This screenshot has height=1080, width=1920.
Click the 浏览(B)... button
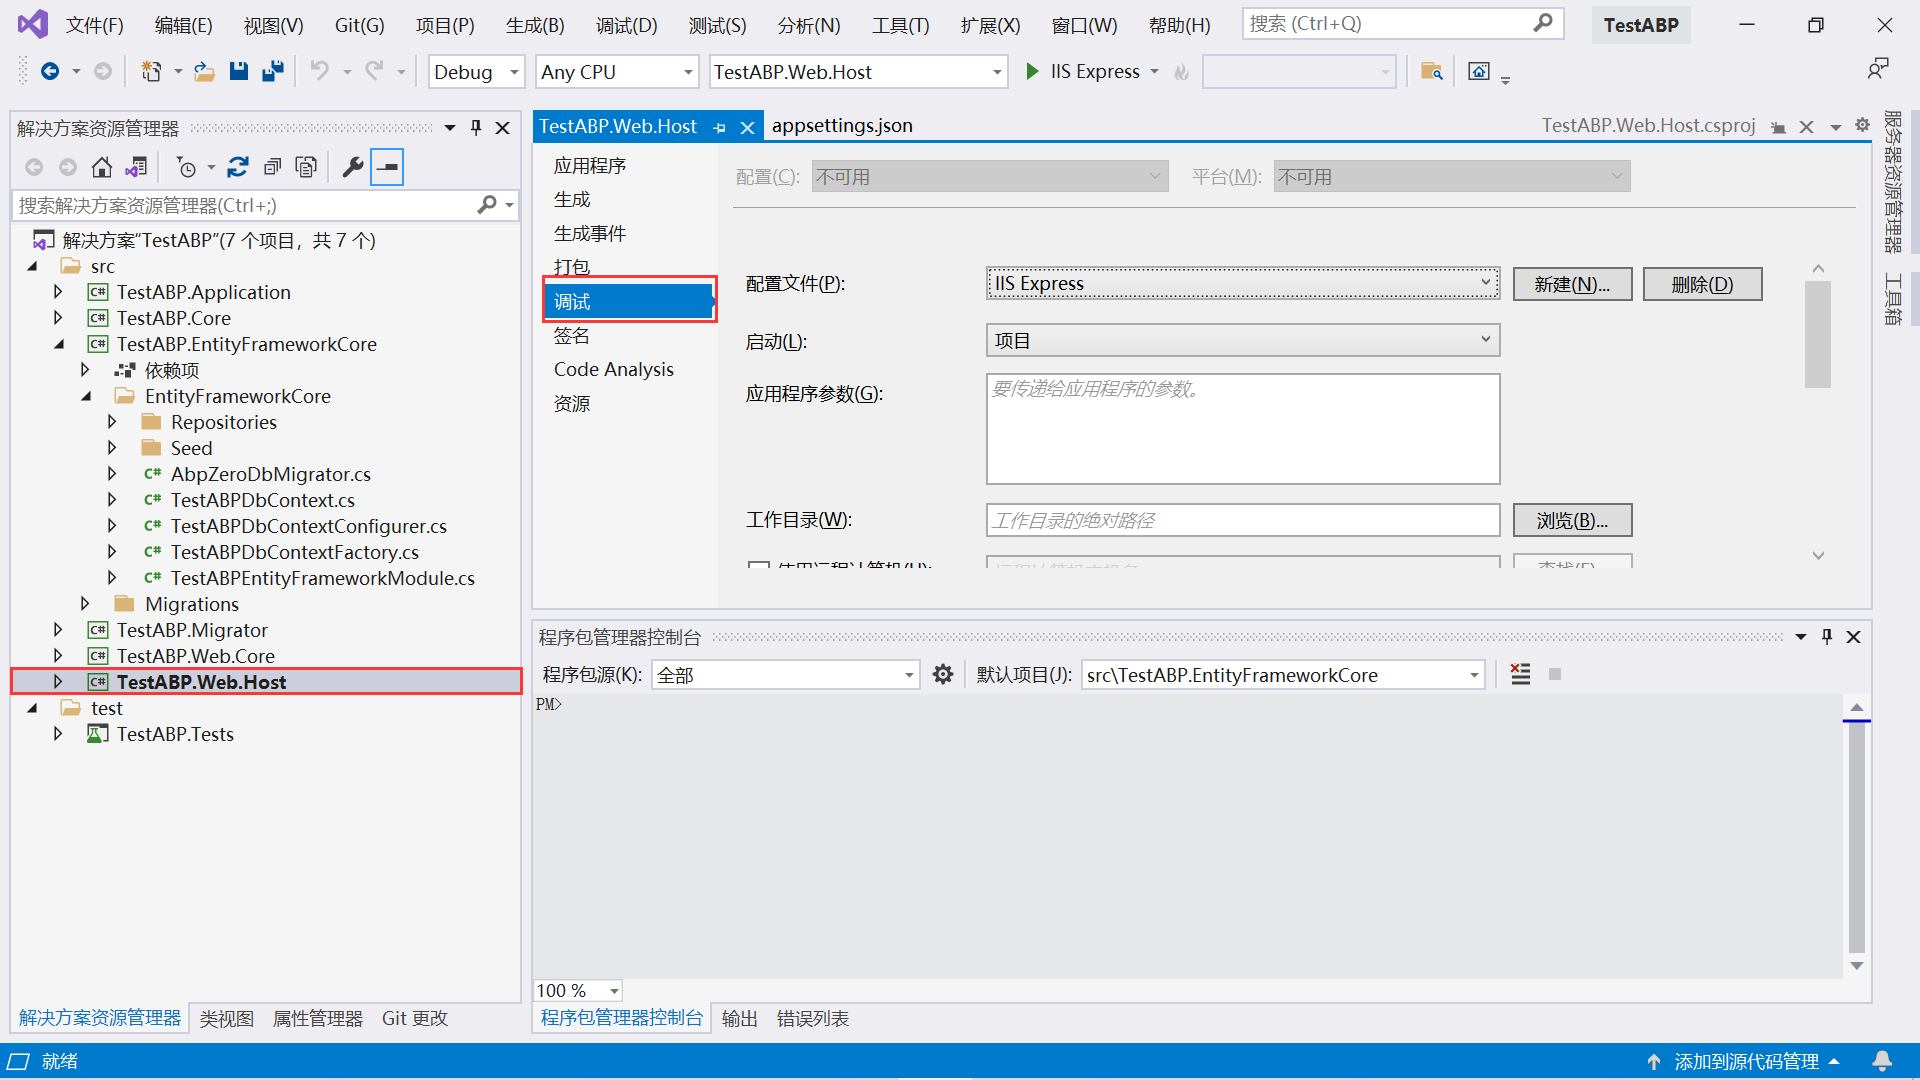tap(1572, 520)
